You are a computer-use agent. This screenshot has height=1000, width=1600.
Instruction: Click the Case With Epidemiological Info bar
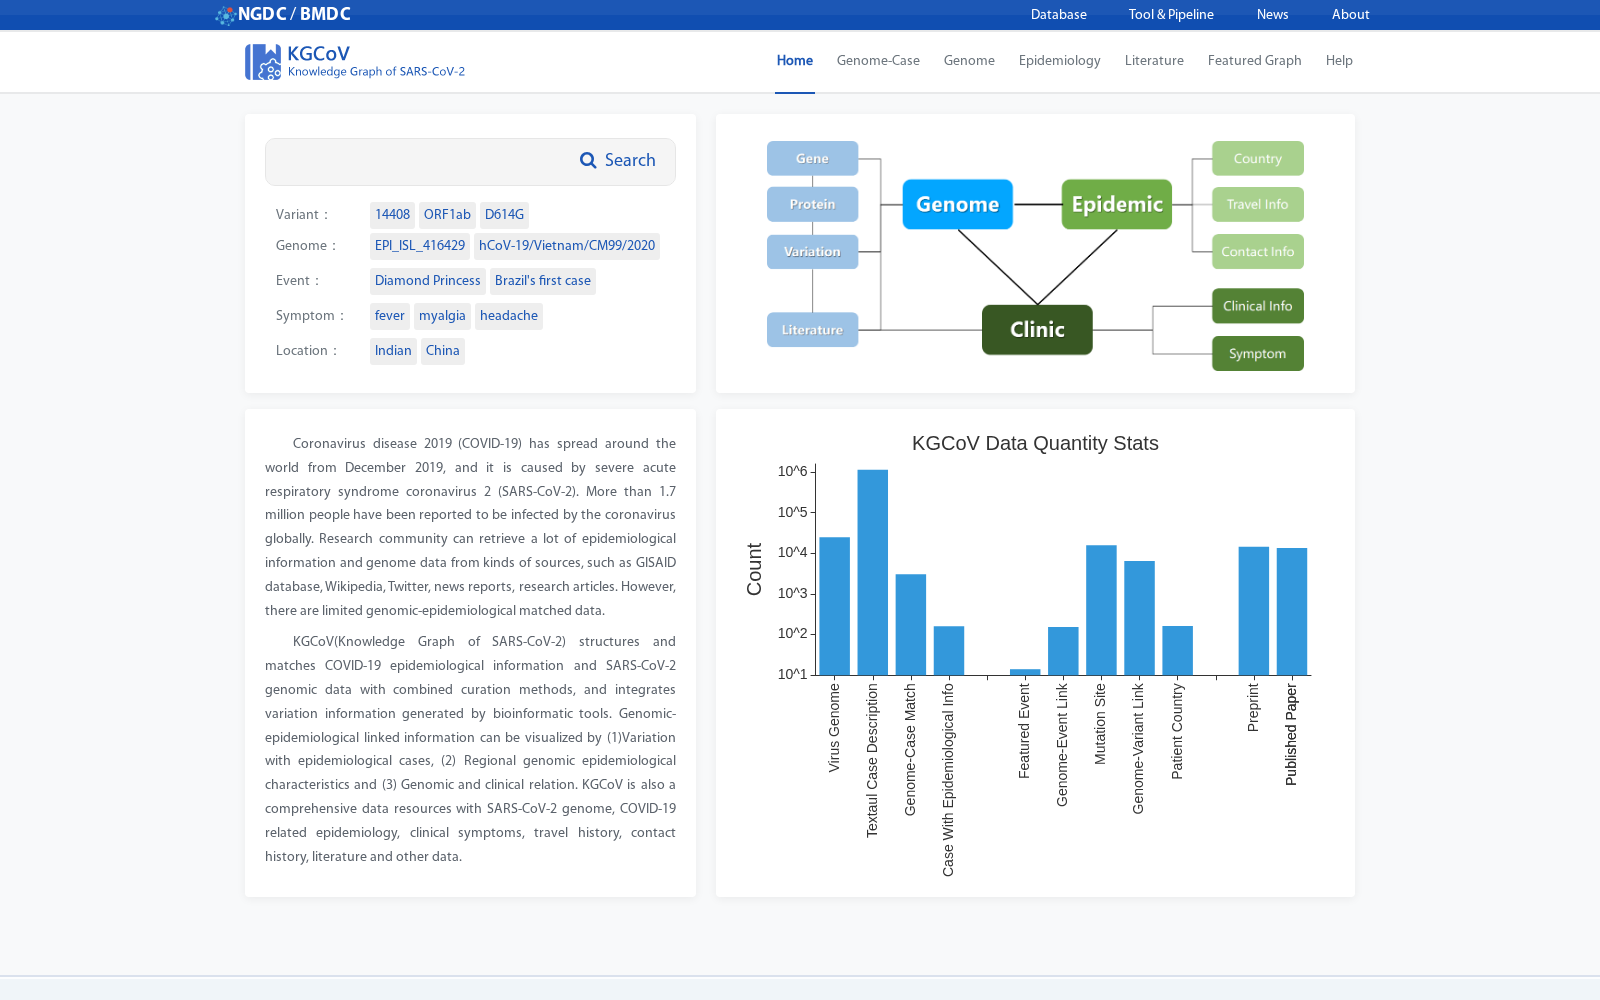click(x=949, y=651)
